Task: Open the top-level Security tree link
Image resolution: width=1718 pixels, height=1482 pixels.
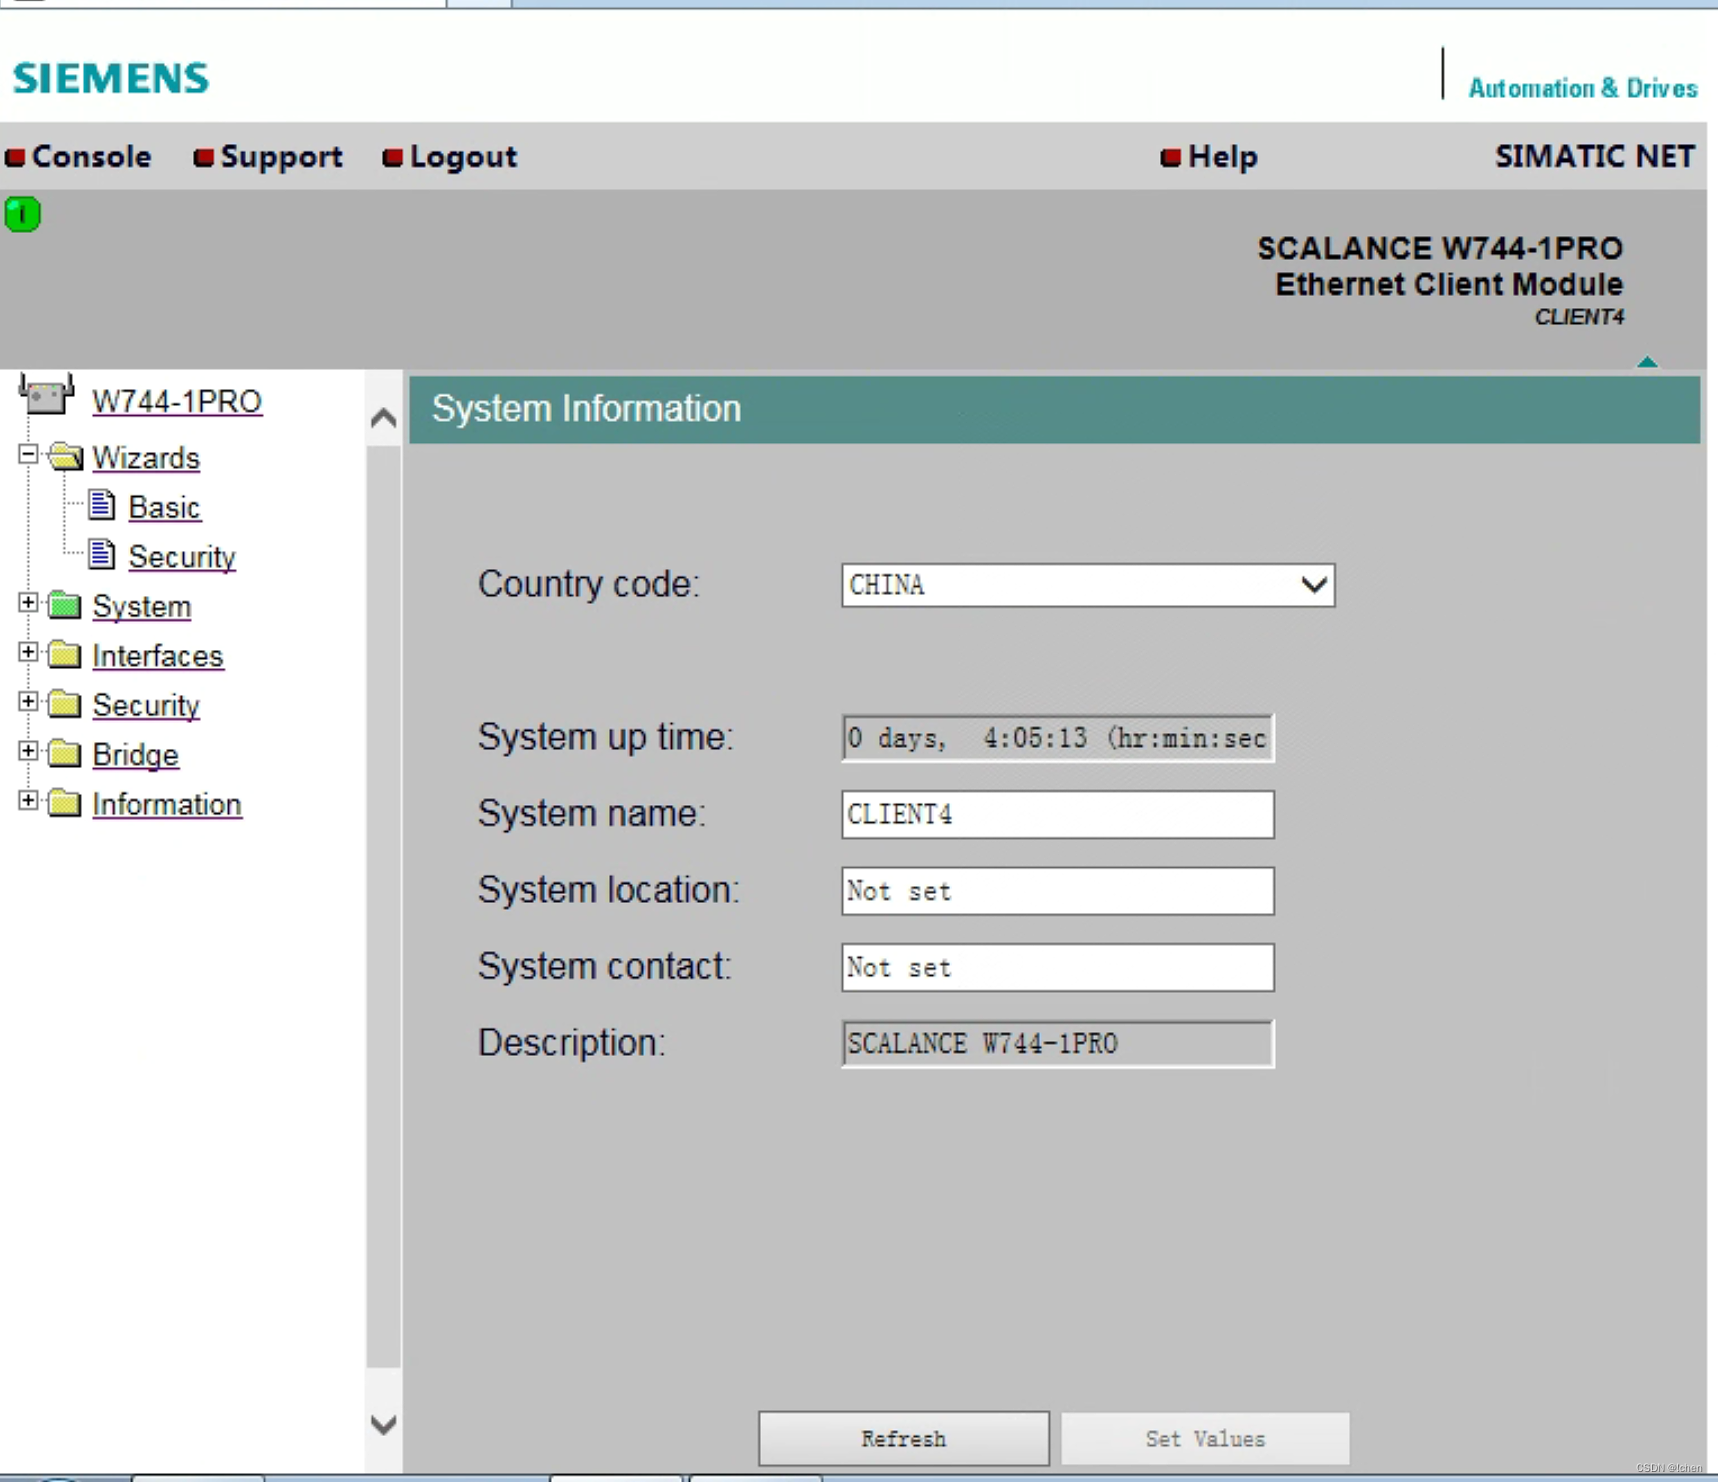Action: tap(146, 706)
